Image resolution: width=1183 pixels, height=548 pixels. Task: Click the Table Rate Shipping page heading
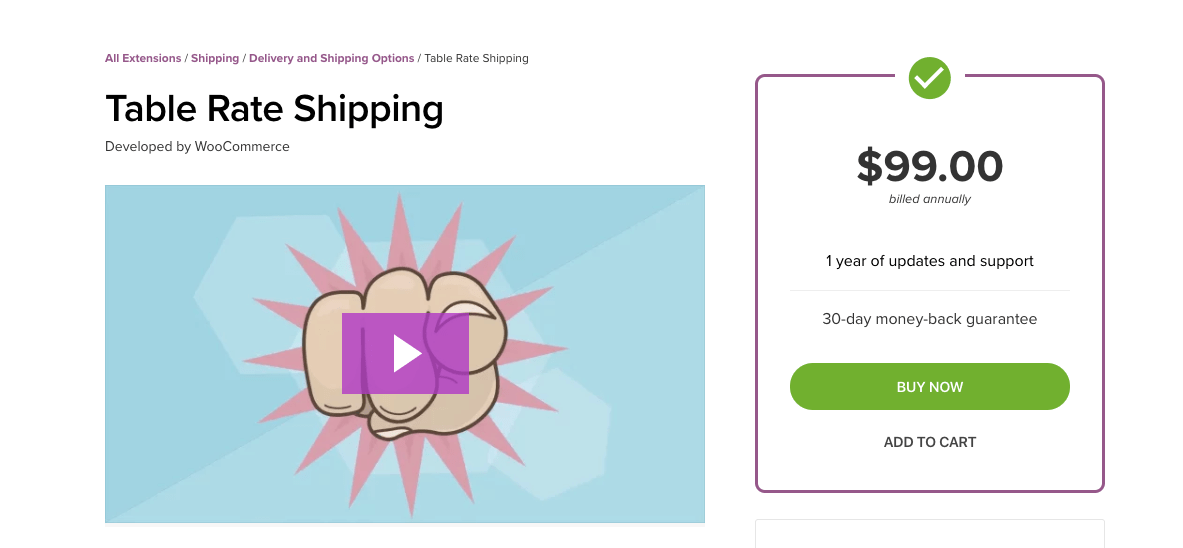[x=274, y=108]
